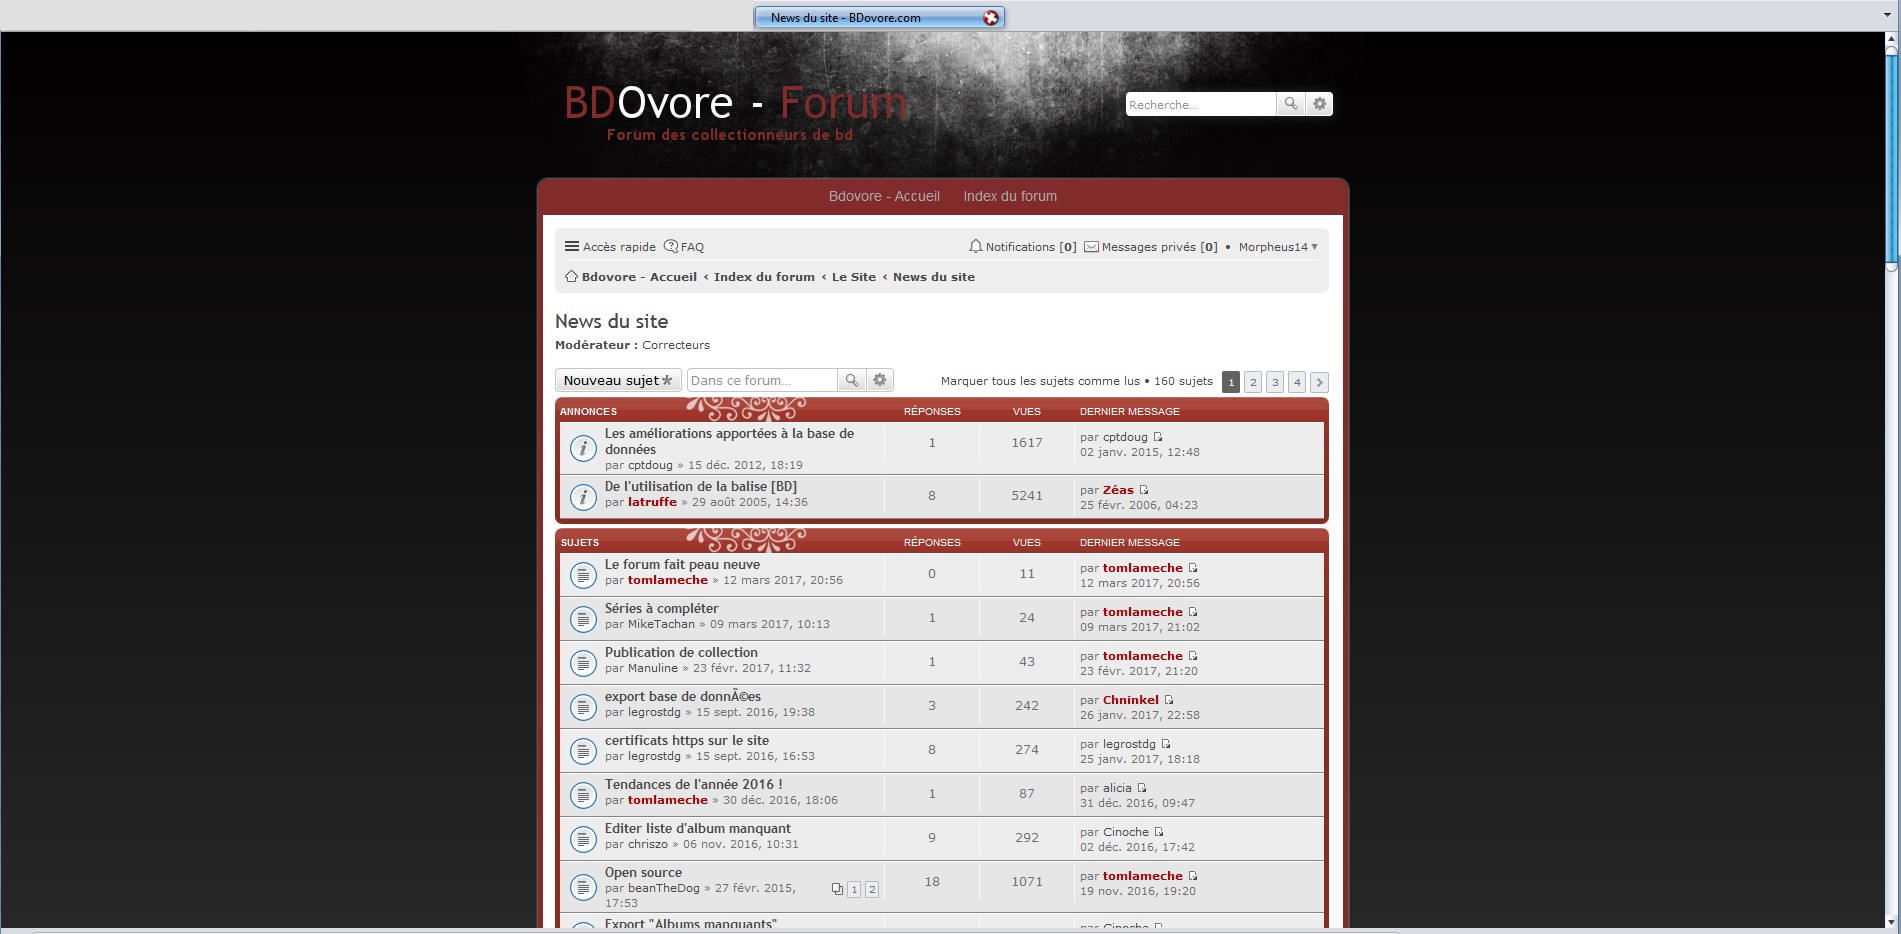1901x934 pixels.
Task: Open advanced search gear in header
Action: pyautogui.click(x=1320, y=104)
